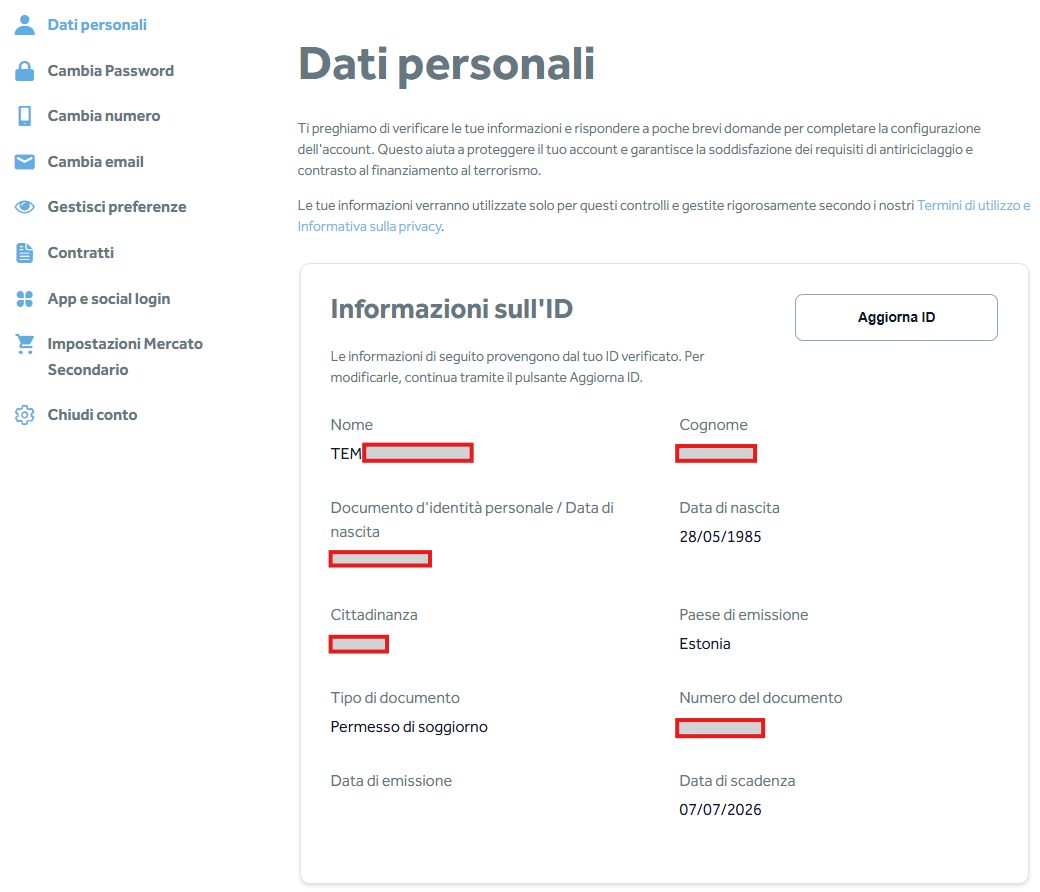This screenshot has width=1040, height=892.
Task: Click the envelope icon for Cambia email
Action: (x=25, y=162)
